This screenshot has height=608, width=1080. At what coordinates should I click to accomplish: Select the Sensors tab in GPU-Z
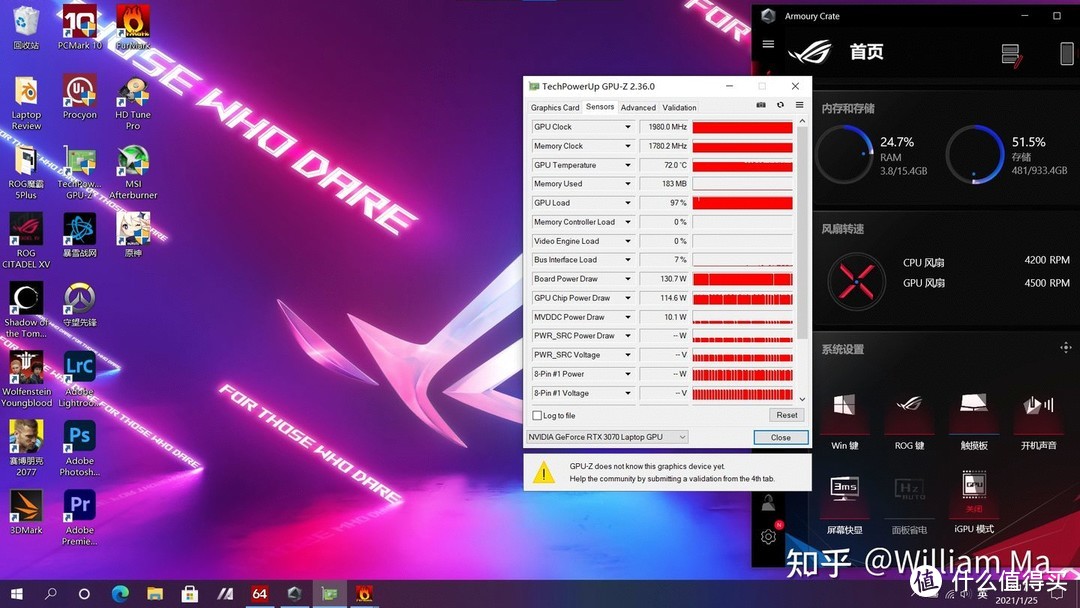(x=599, y=107)
